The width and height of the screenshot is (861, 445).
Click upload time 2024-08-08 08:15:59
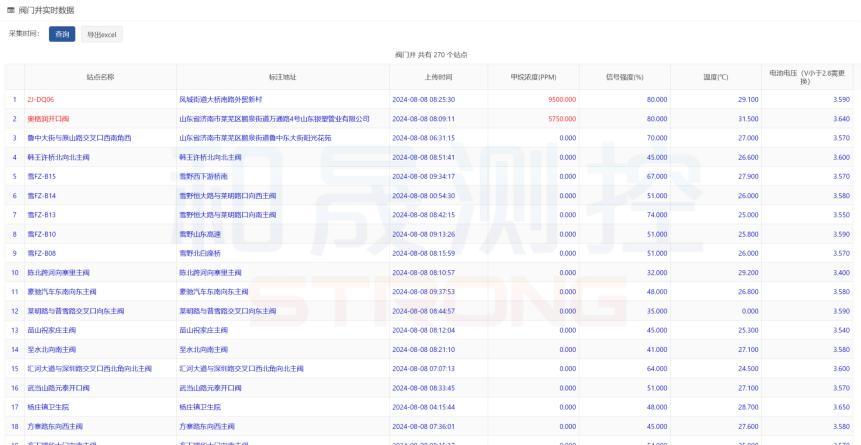pos(424,253)
